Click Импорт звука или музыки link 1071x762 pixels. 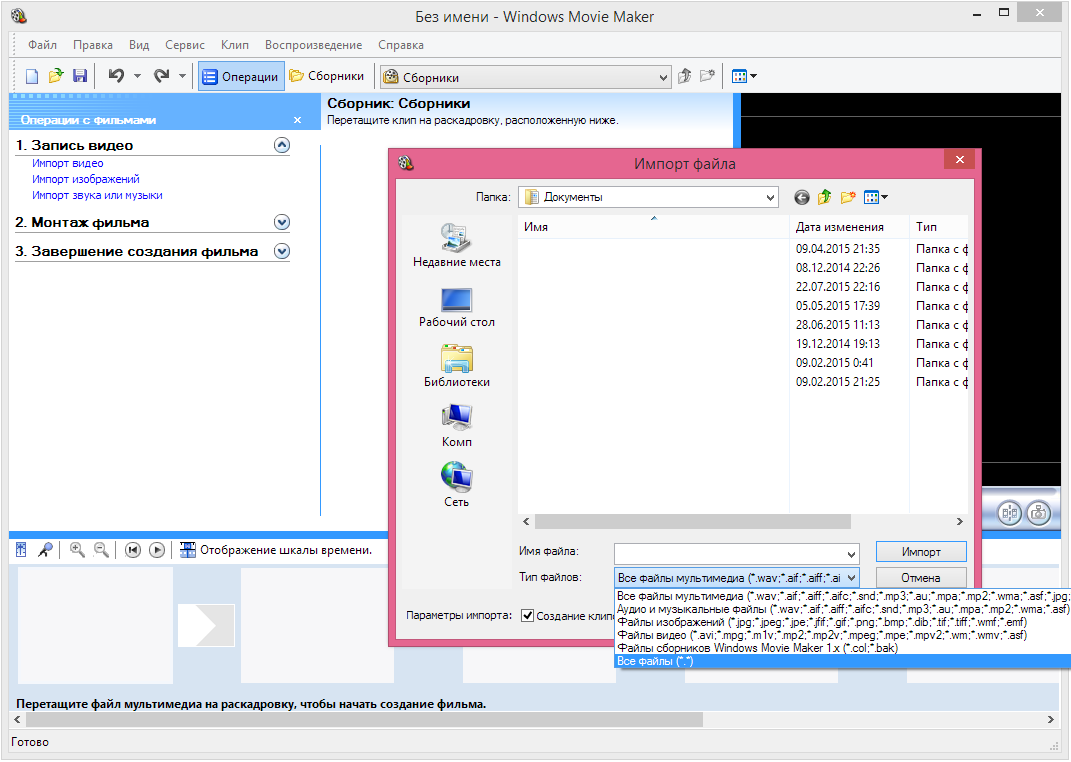pyautogui.click(x=97, y=195)
